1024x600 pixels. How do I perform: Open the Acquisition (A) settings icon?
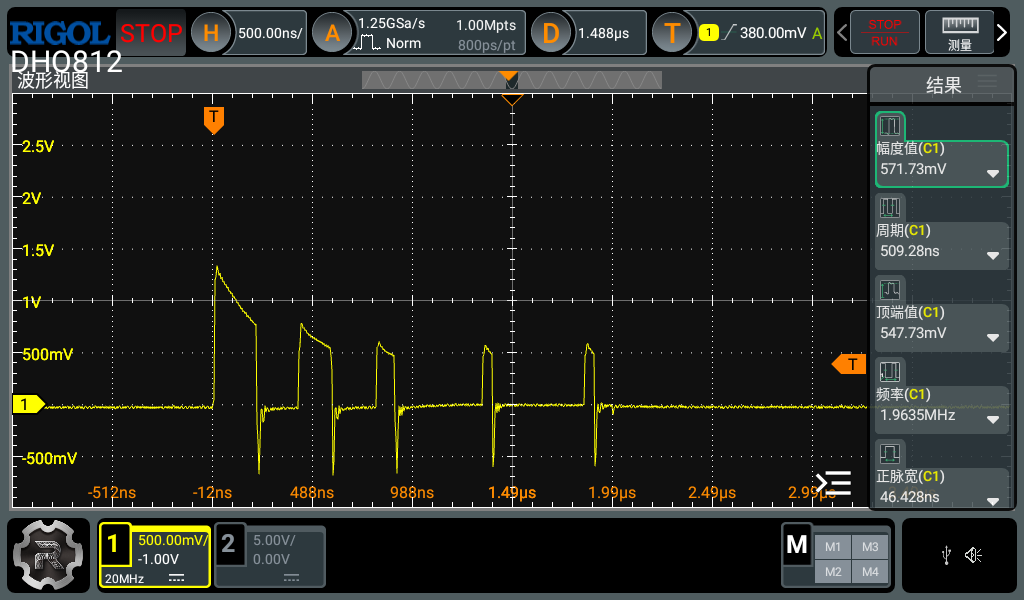[x=332, y=33]
